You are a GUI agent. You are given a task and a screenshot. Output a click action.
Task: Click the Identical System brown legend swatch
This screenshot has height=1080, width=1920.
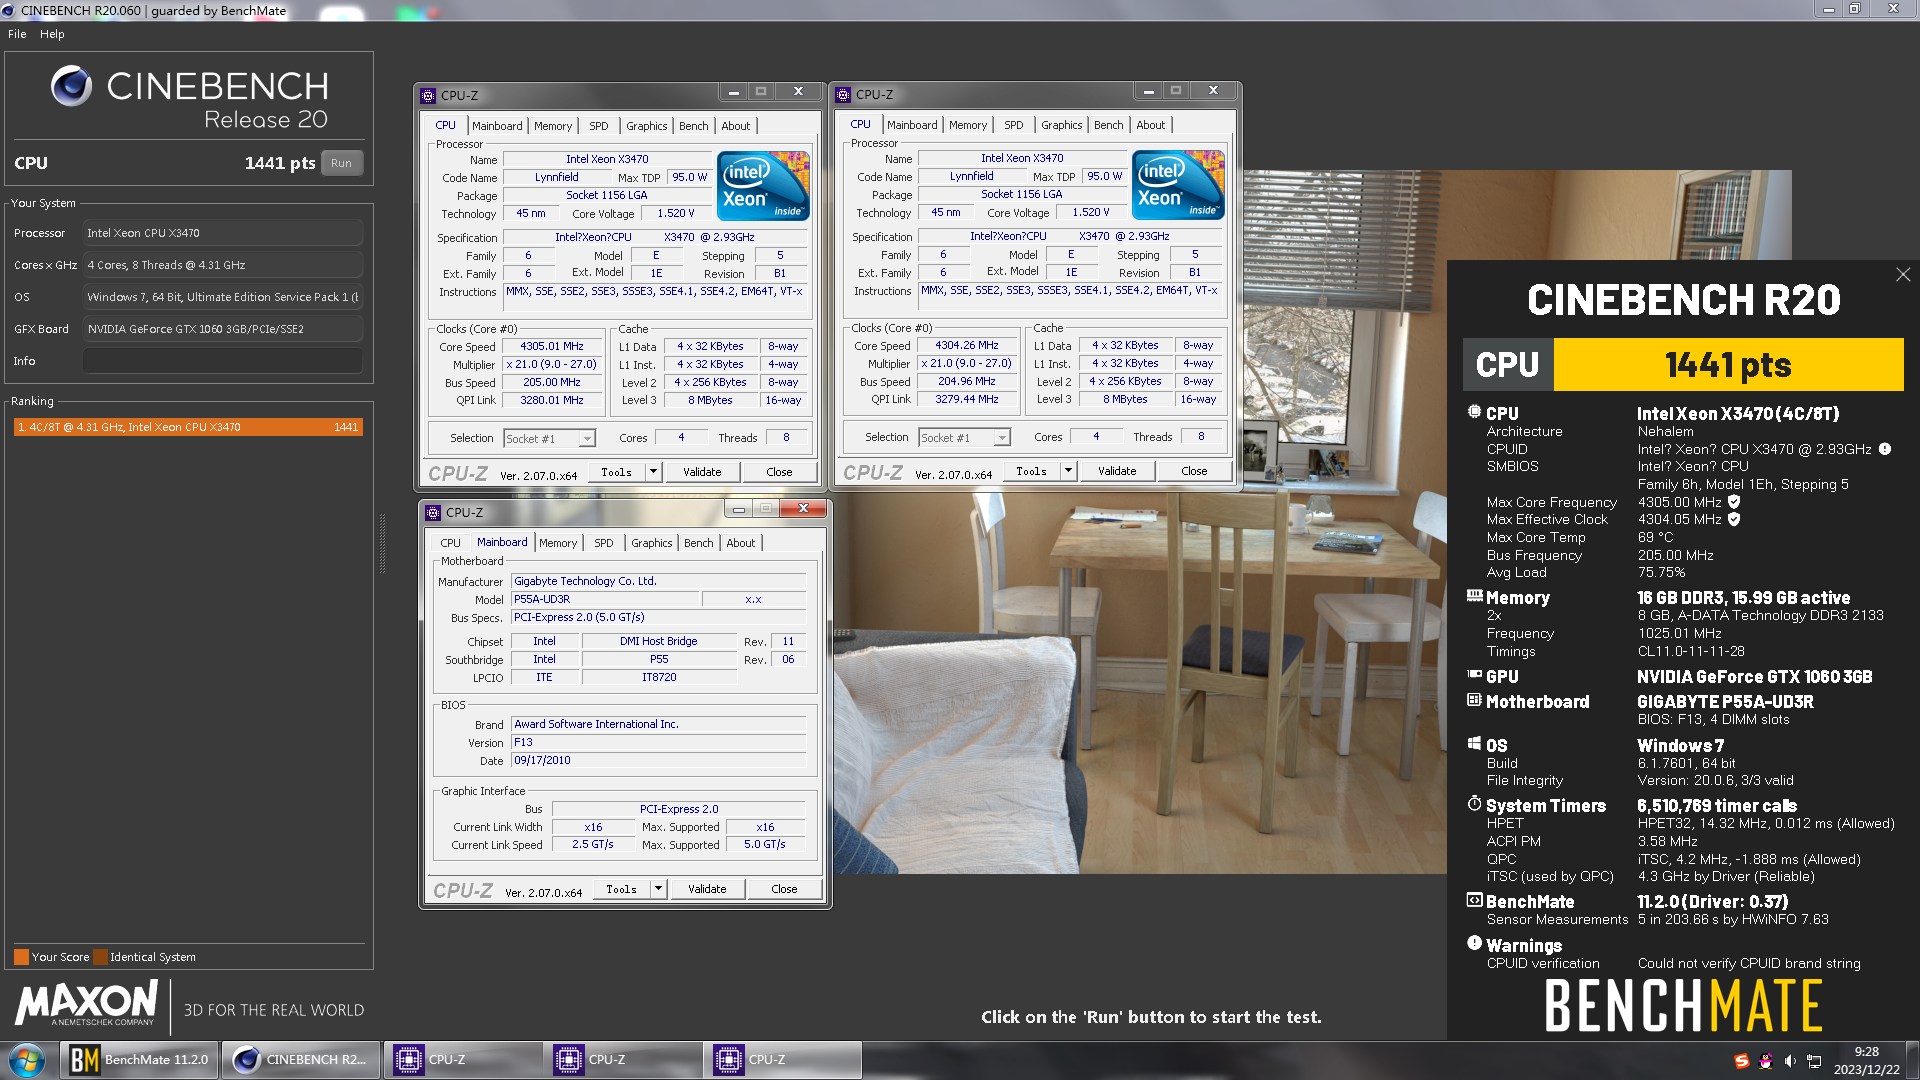100,957
